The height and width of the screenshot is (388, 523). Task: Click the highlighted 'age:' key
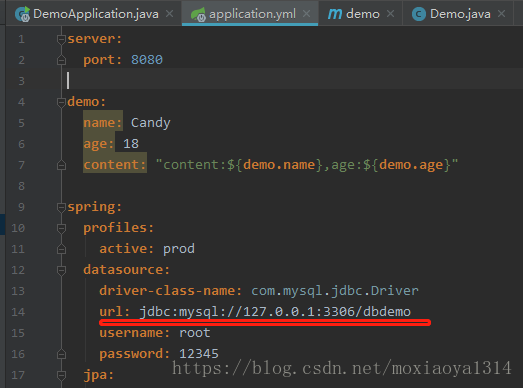click(99, 144)
